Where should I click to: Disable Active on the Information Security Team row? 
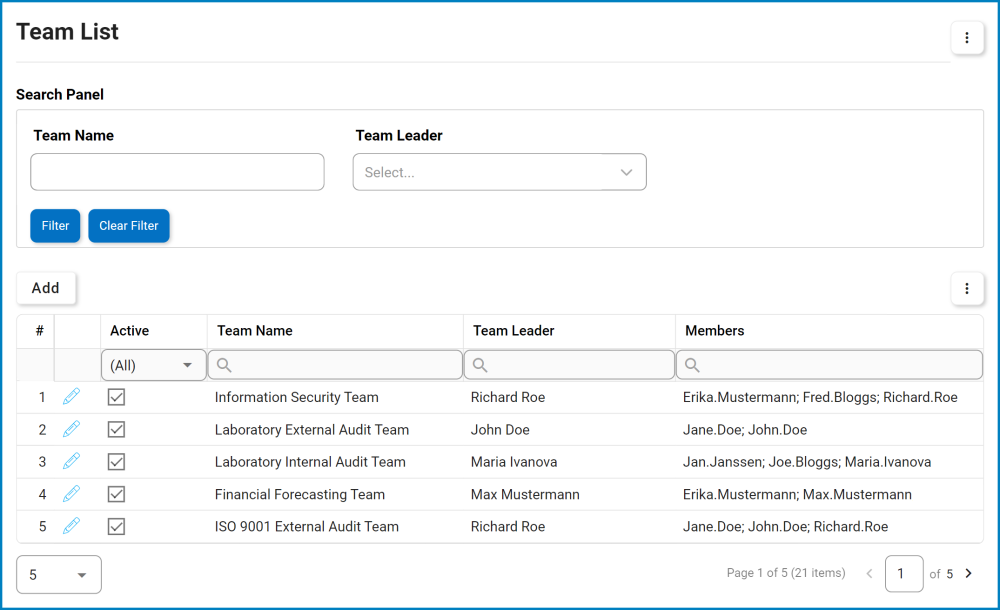pos(116,396)
